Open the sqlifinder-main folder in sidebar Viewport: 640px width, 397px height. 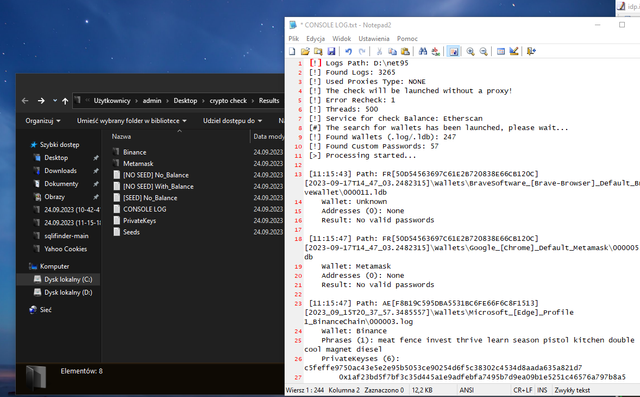click(x=66, y=236)
